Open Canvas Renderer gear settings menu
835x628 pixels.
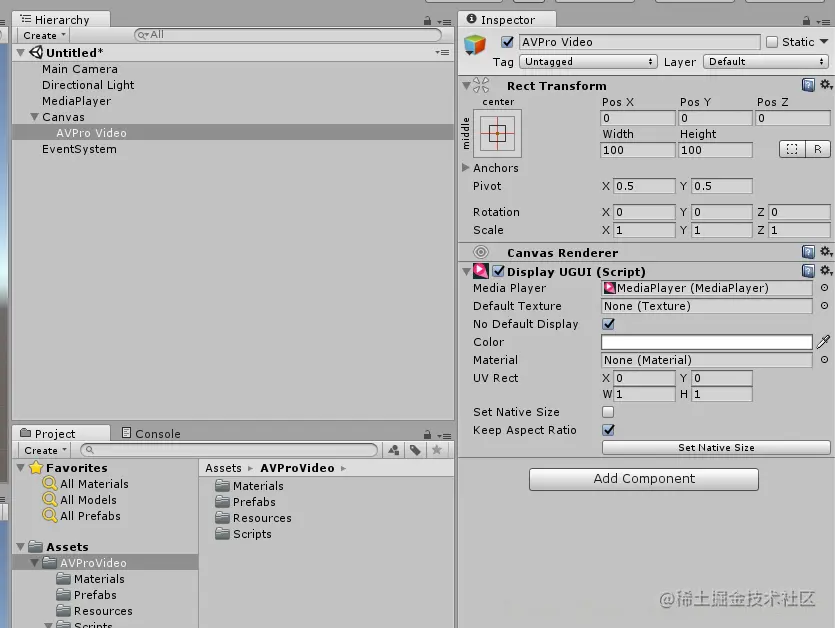coord(825,251)
